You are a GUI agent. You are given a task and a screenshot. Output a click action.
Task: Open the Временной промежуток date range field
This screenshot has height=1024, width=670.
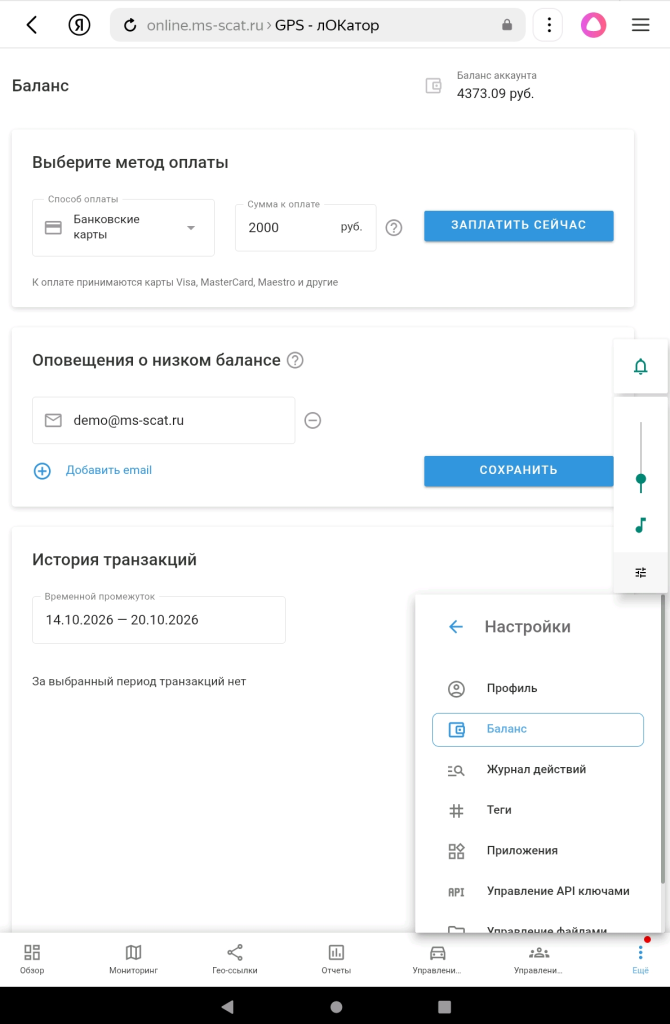(x=159, y=620)
